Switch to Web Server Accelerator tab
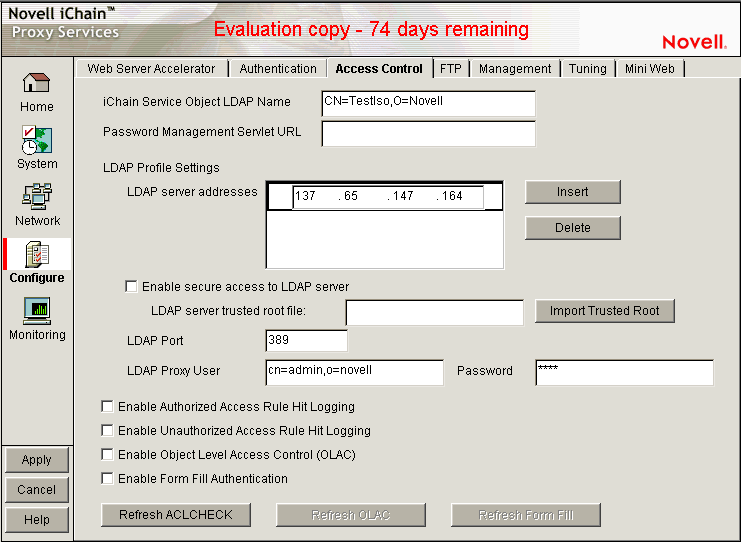The height and width of the screenshot is (542, 741). (151, 69)
